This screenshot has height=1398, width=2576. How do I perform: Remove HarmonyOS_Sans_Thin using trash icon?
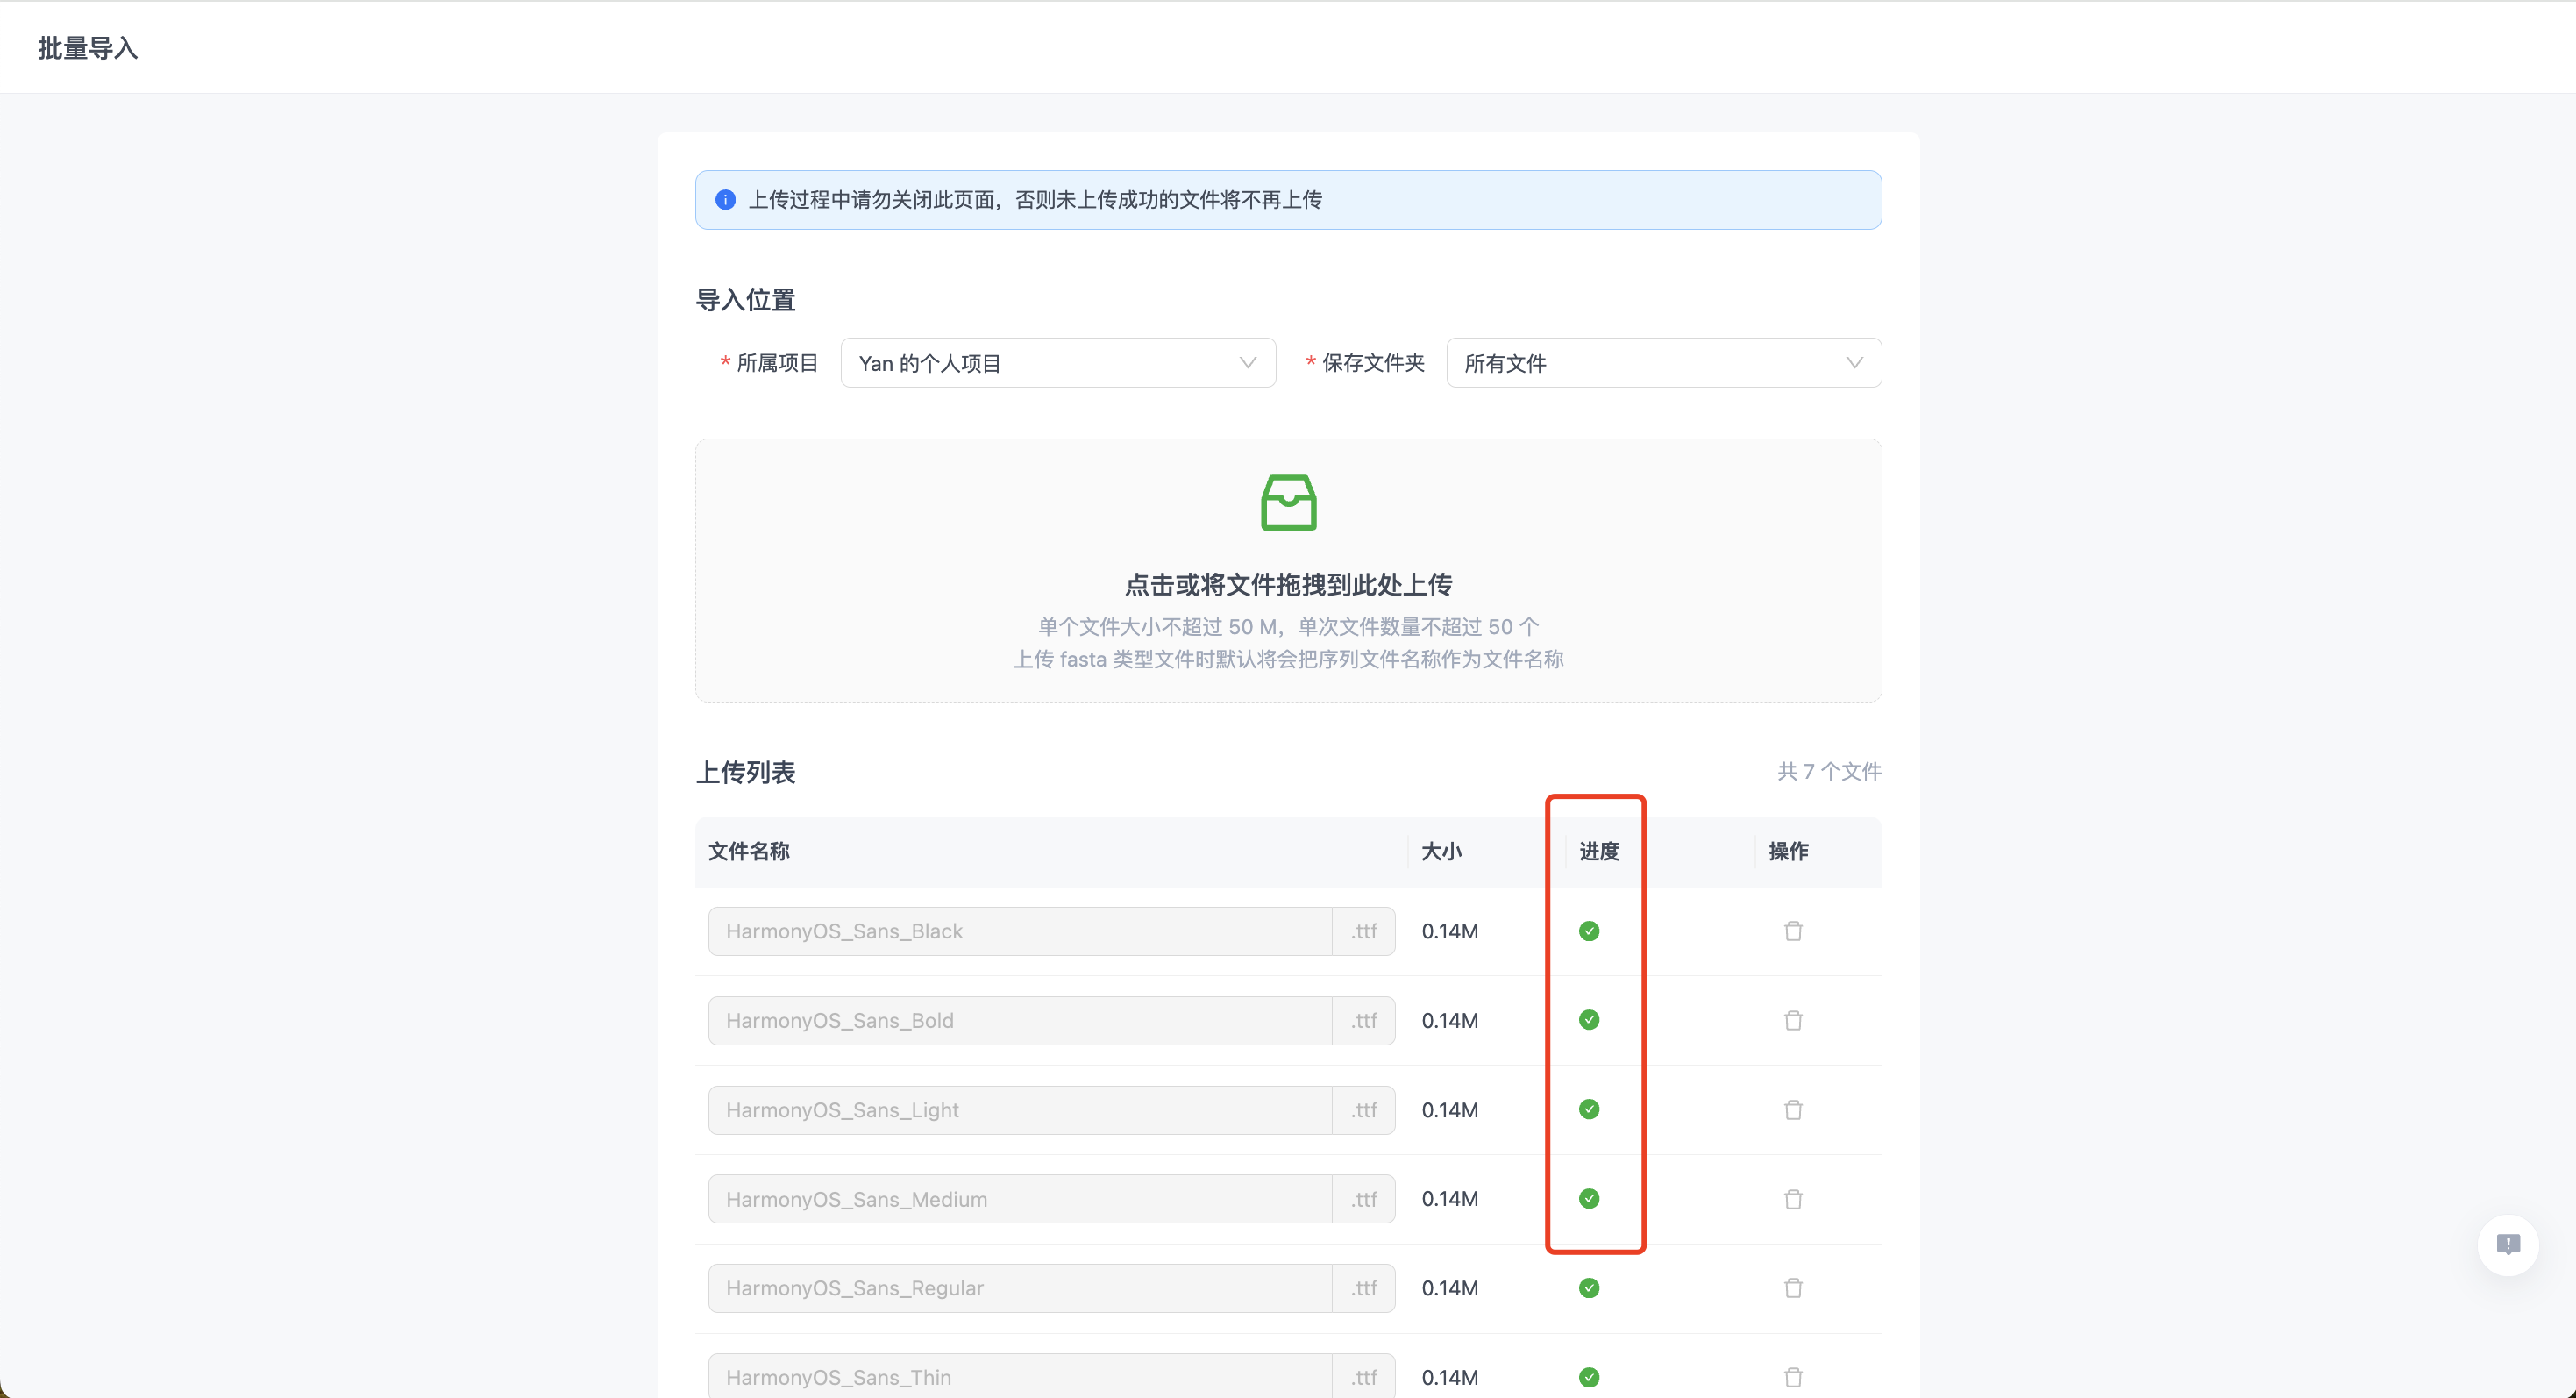tap(1793, 1377)
